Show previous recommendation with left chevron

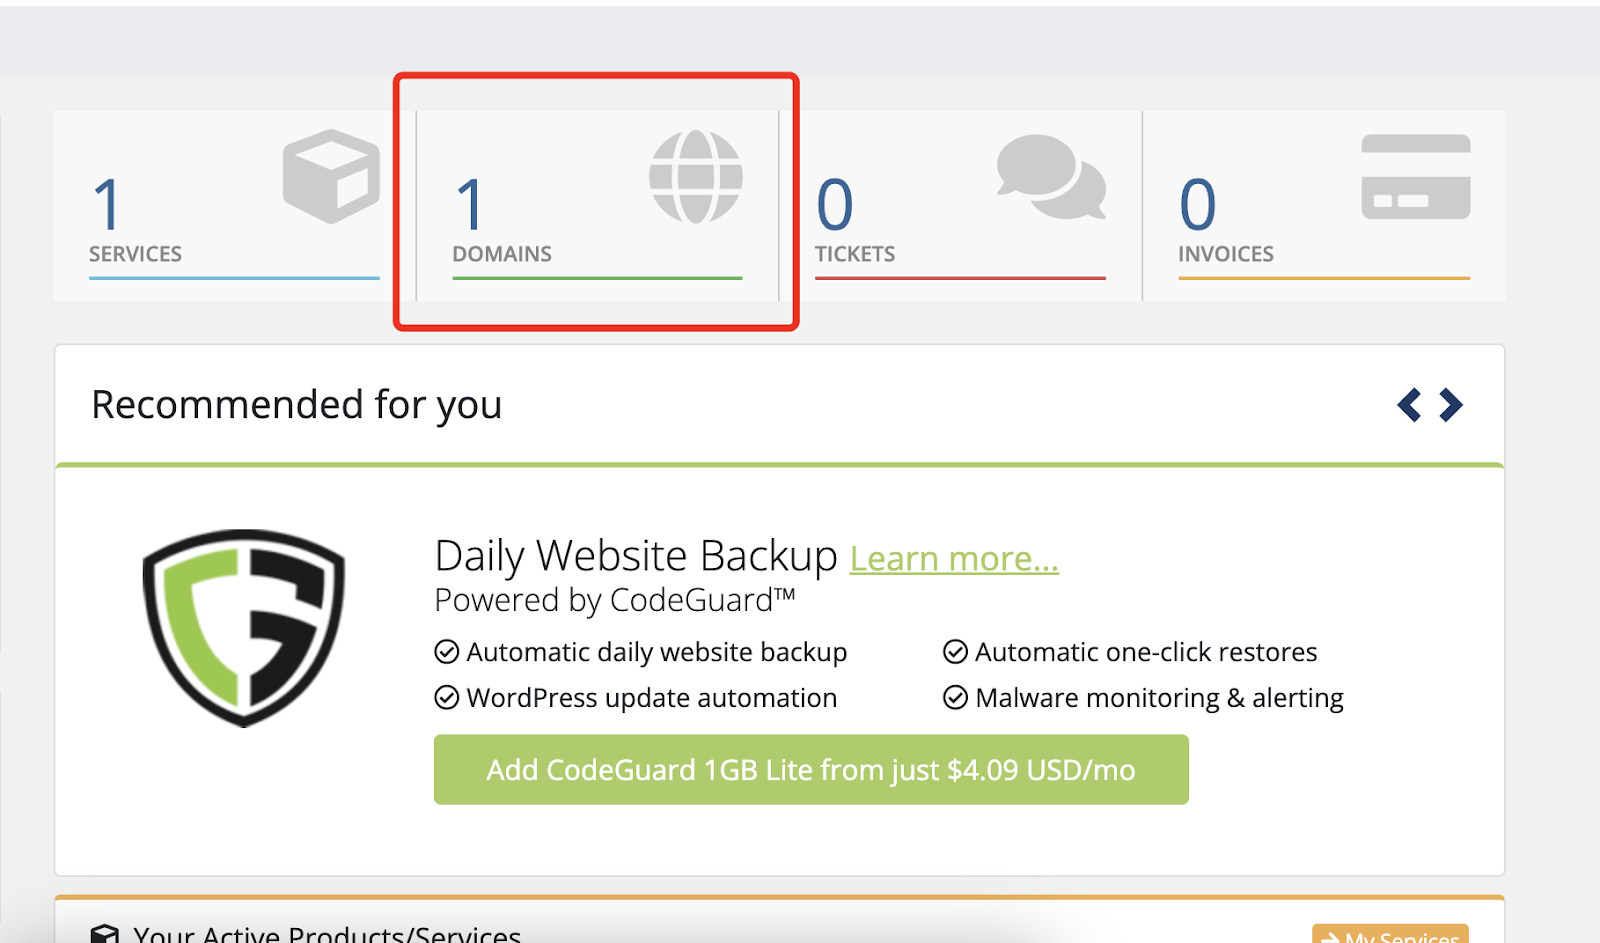tap(1409, 405)
